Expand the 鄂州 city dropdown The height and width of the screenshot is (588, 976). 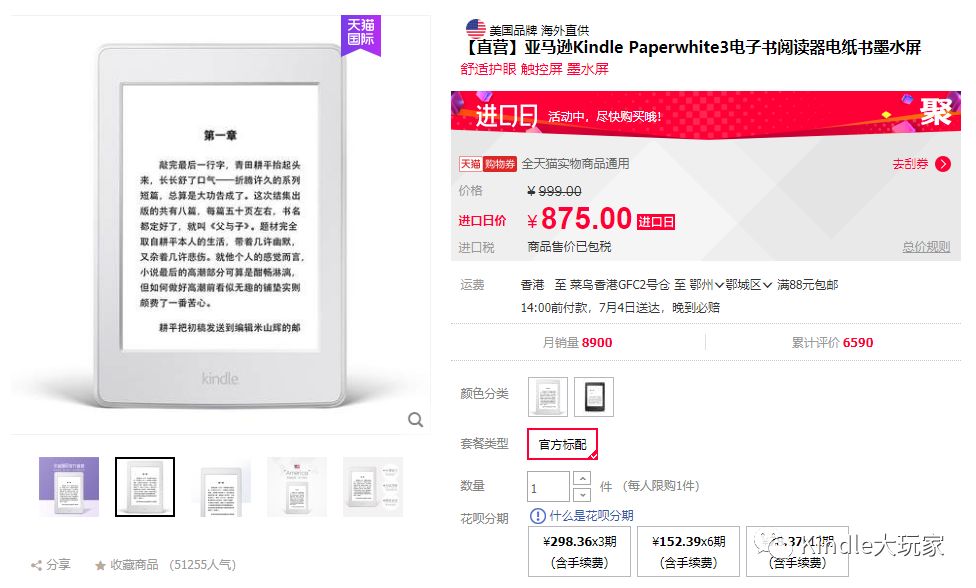(706, 285)
